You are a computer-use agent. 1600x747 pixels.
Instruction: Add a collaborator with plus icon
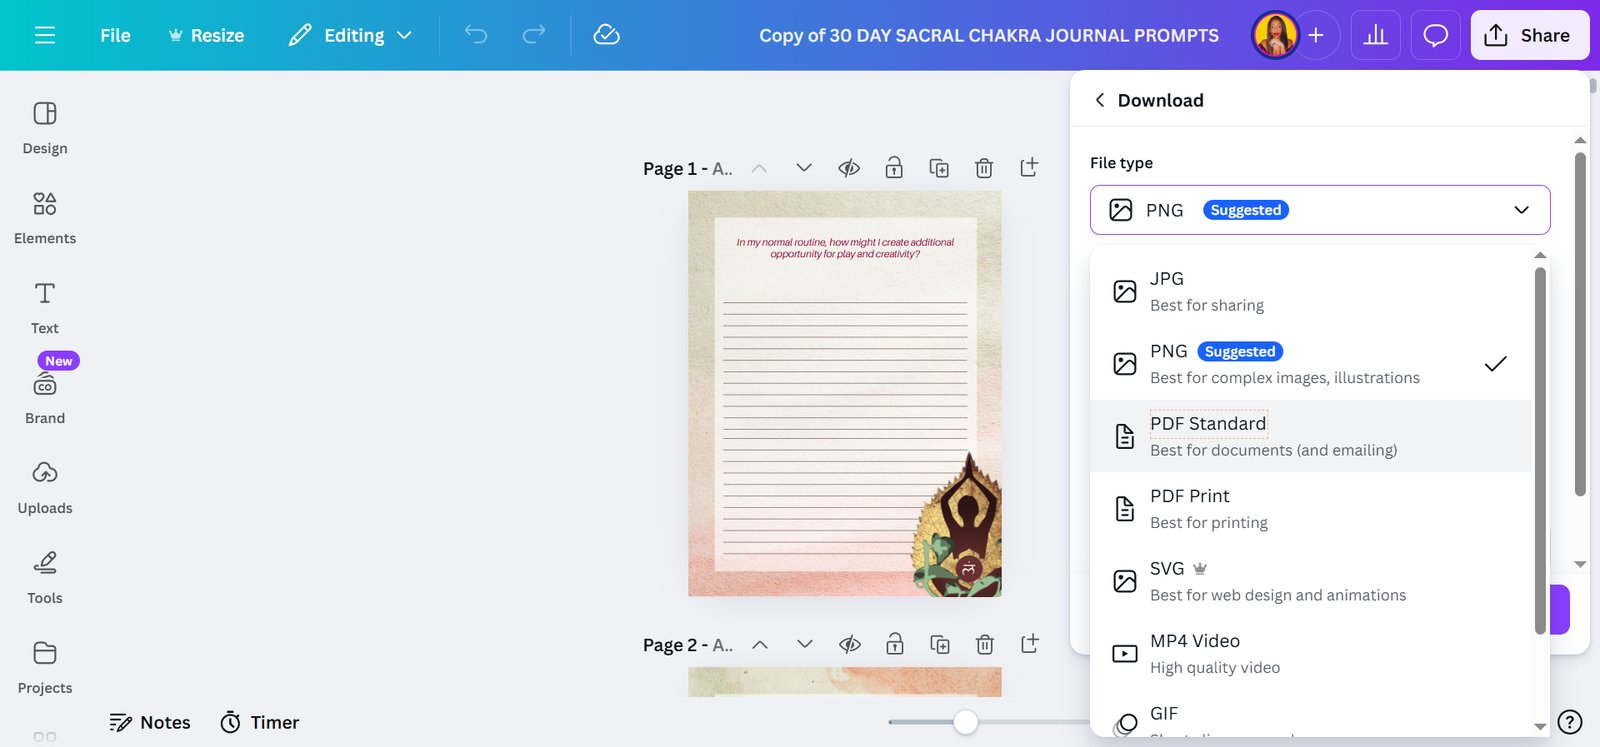click(1316, 35)
